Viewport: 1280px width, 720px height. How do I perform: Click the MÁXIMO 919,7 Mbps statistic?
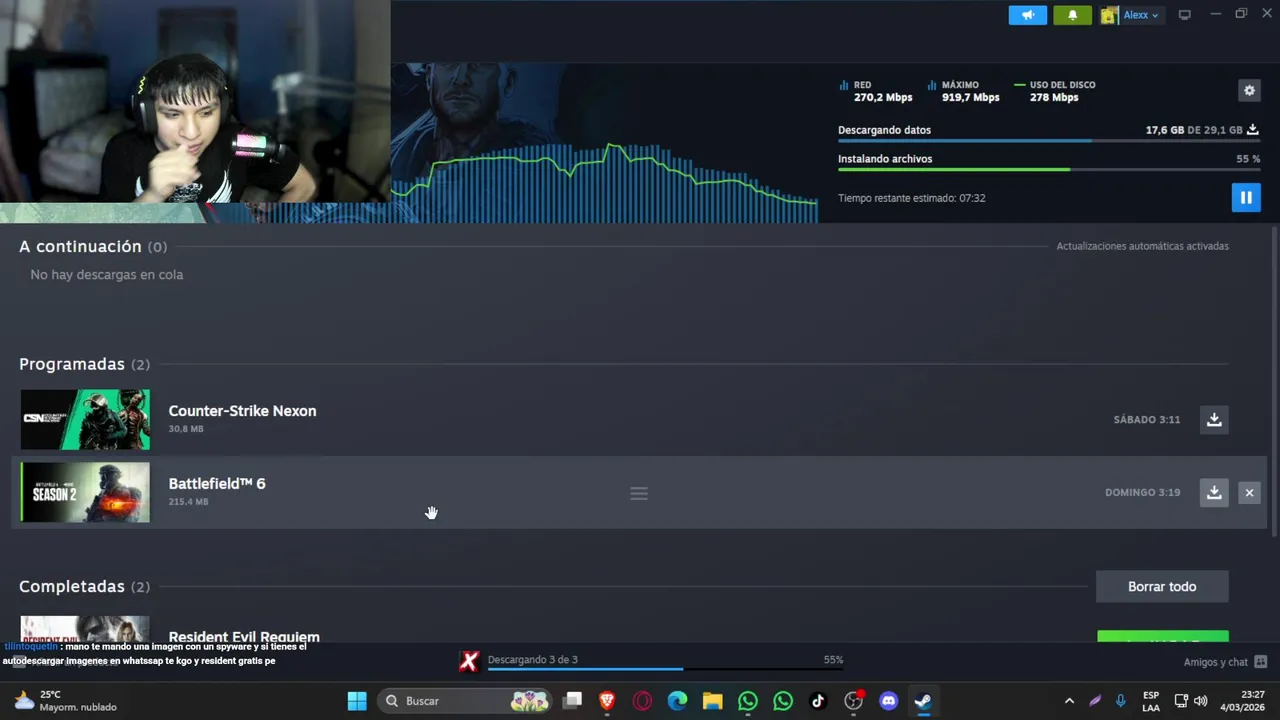coord(963,91)
